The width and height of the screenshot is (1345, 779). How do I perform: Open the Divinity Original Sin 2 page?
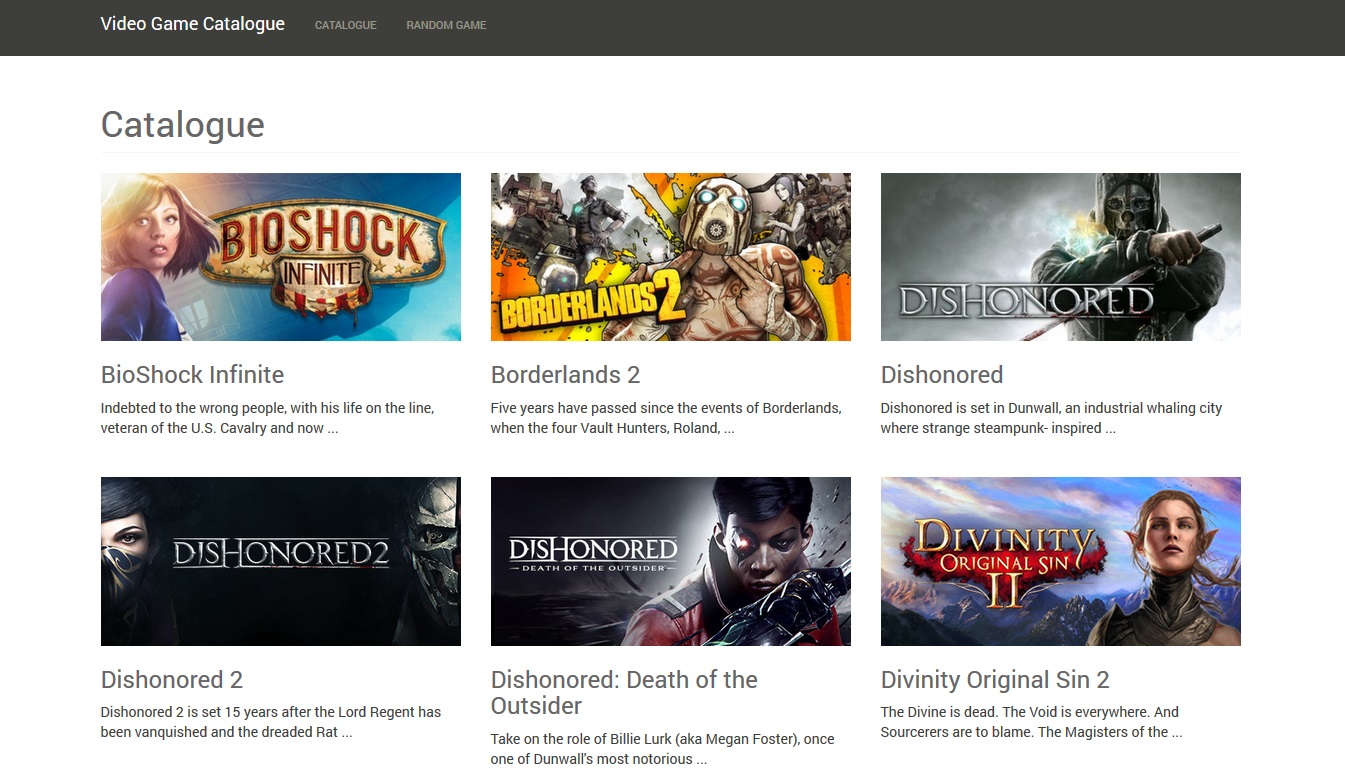pyautogui.click(x=994, y=679)
